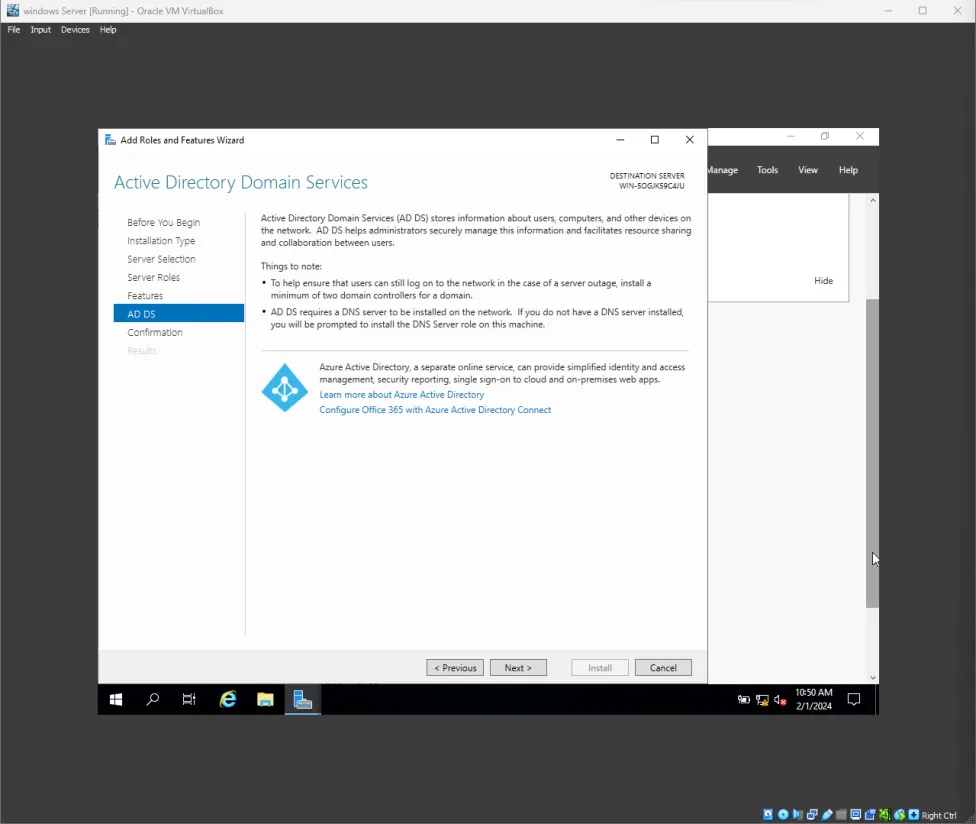This screenshot has width=976, height=824.
Task: Click VirtualBox mouse integration status icon
Action: click(899, 815)
